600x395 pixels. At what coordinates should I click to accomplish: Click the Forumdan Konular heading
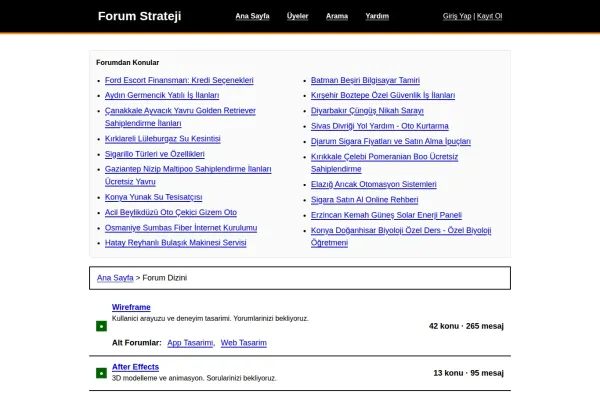pyautogui.click(x=127, y=62)
